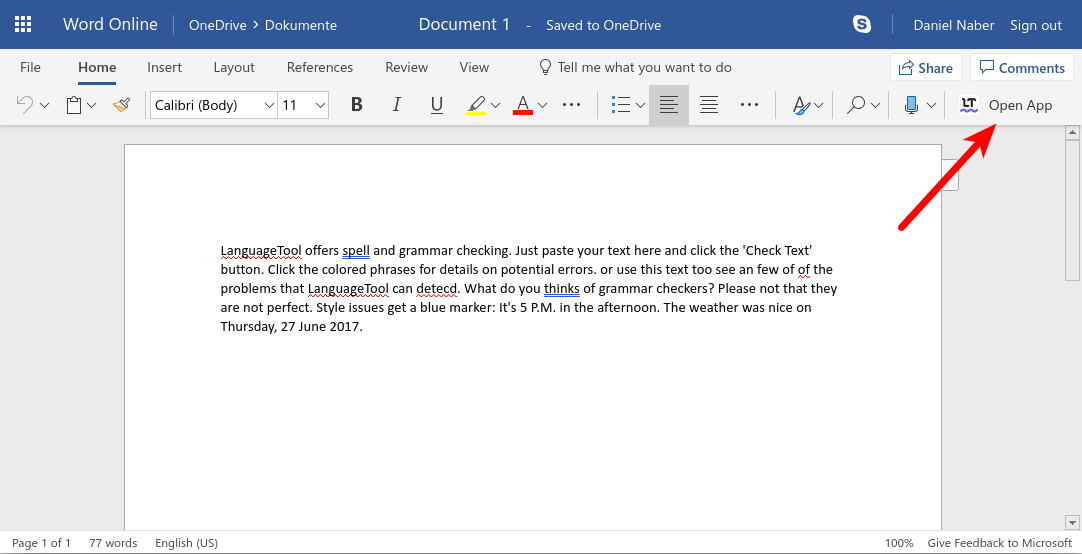Click Tell me what you want to do
The width and height of the screenshot is (1082, 554).
point(636,68)
